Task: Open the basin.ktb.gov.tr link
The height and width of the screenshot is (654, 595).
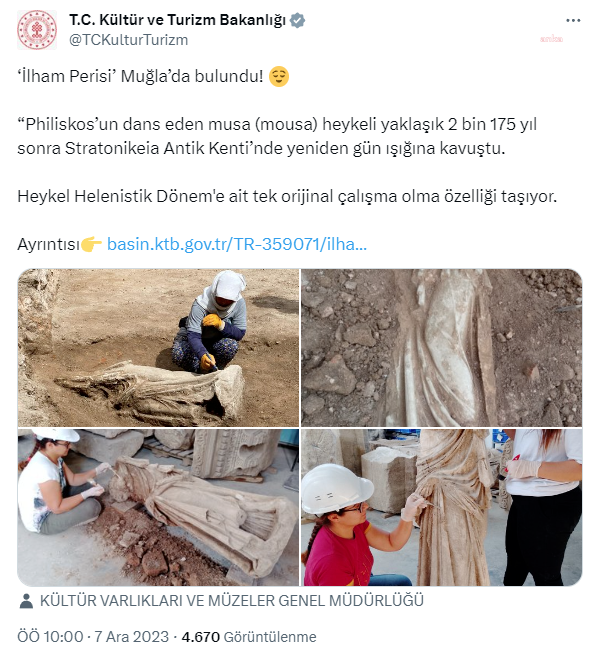Action: coord(237,244)
